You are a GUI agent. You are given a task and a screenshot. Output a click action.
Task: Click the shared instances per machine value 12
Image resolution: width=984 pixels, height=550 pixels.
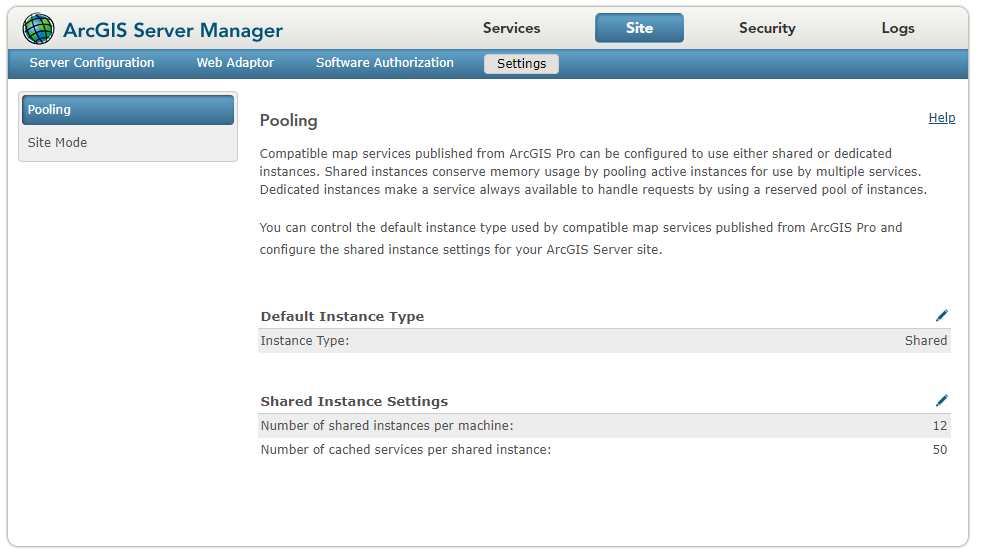coord(939,426)
